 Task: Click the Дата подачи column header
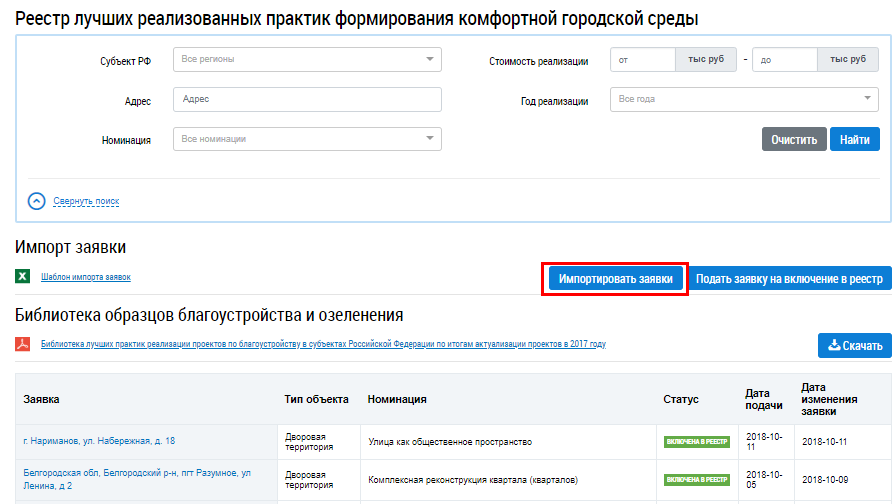[764, 399]
